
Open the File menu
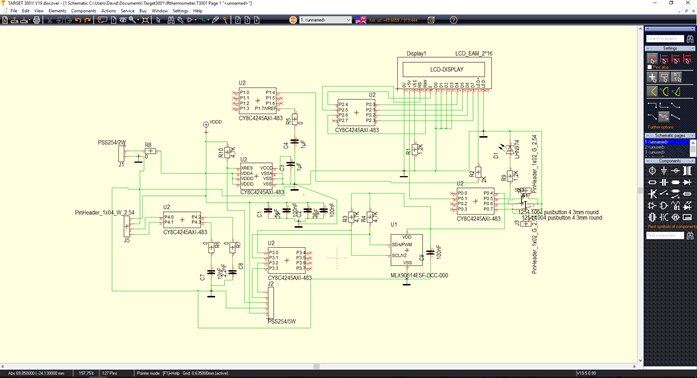coord(14,11)
